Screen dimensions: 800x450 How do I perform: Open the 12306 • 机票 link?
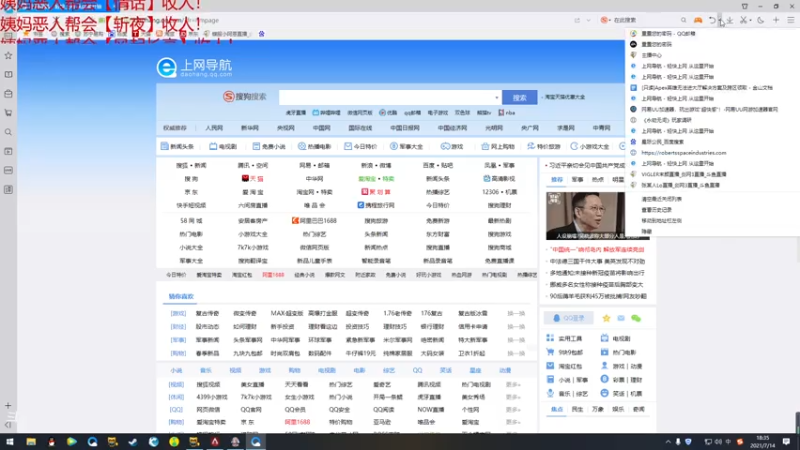499,192
